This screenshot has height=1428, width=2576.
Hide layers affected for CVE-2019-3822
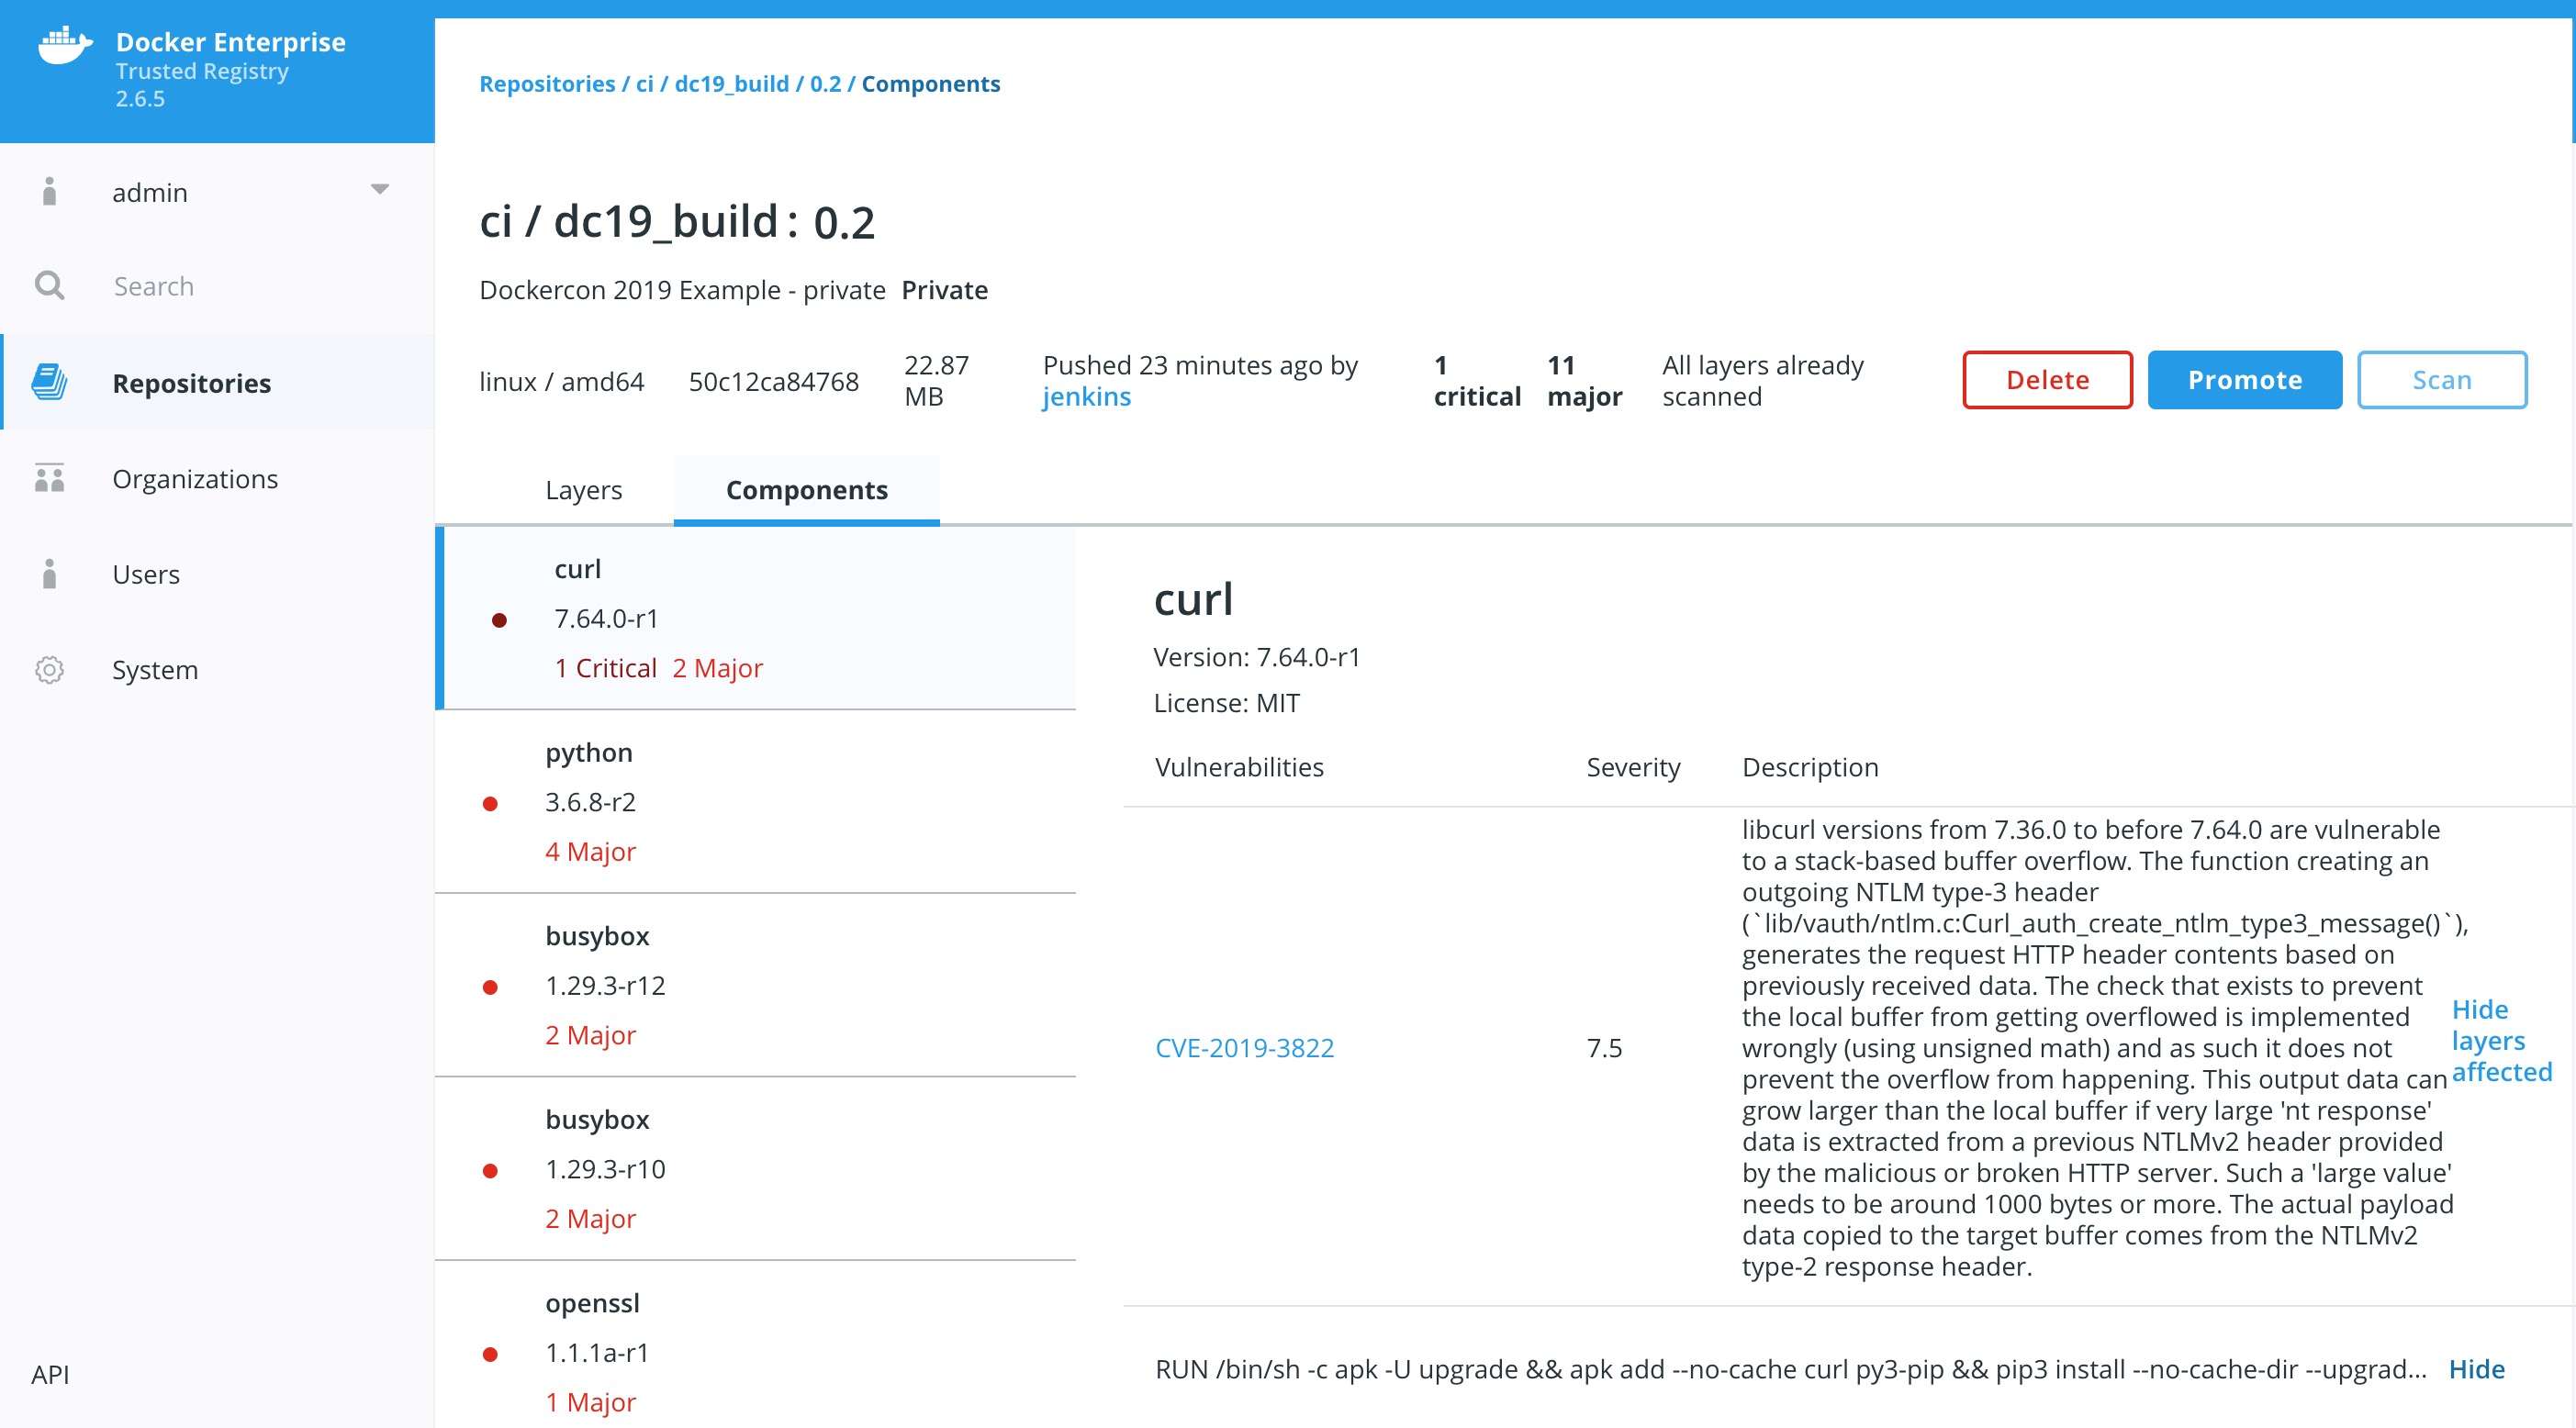click(2500, 1040)
